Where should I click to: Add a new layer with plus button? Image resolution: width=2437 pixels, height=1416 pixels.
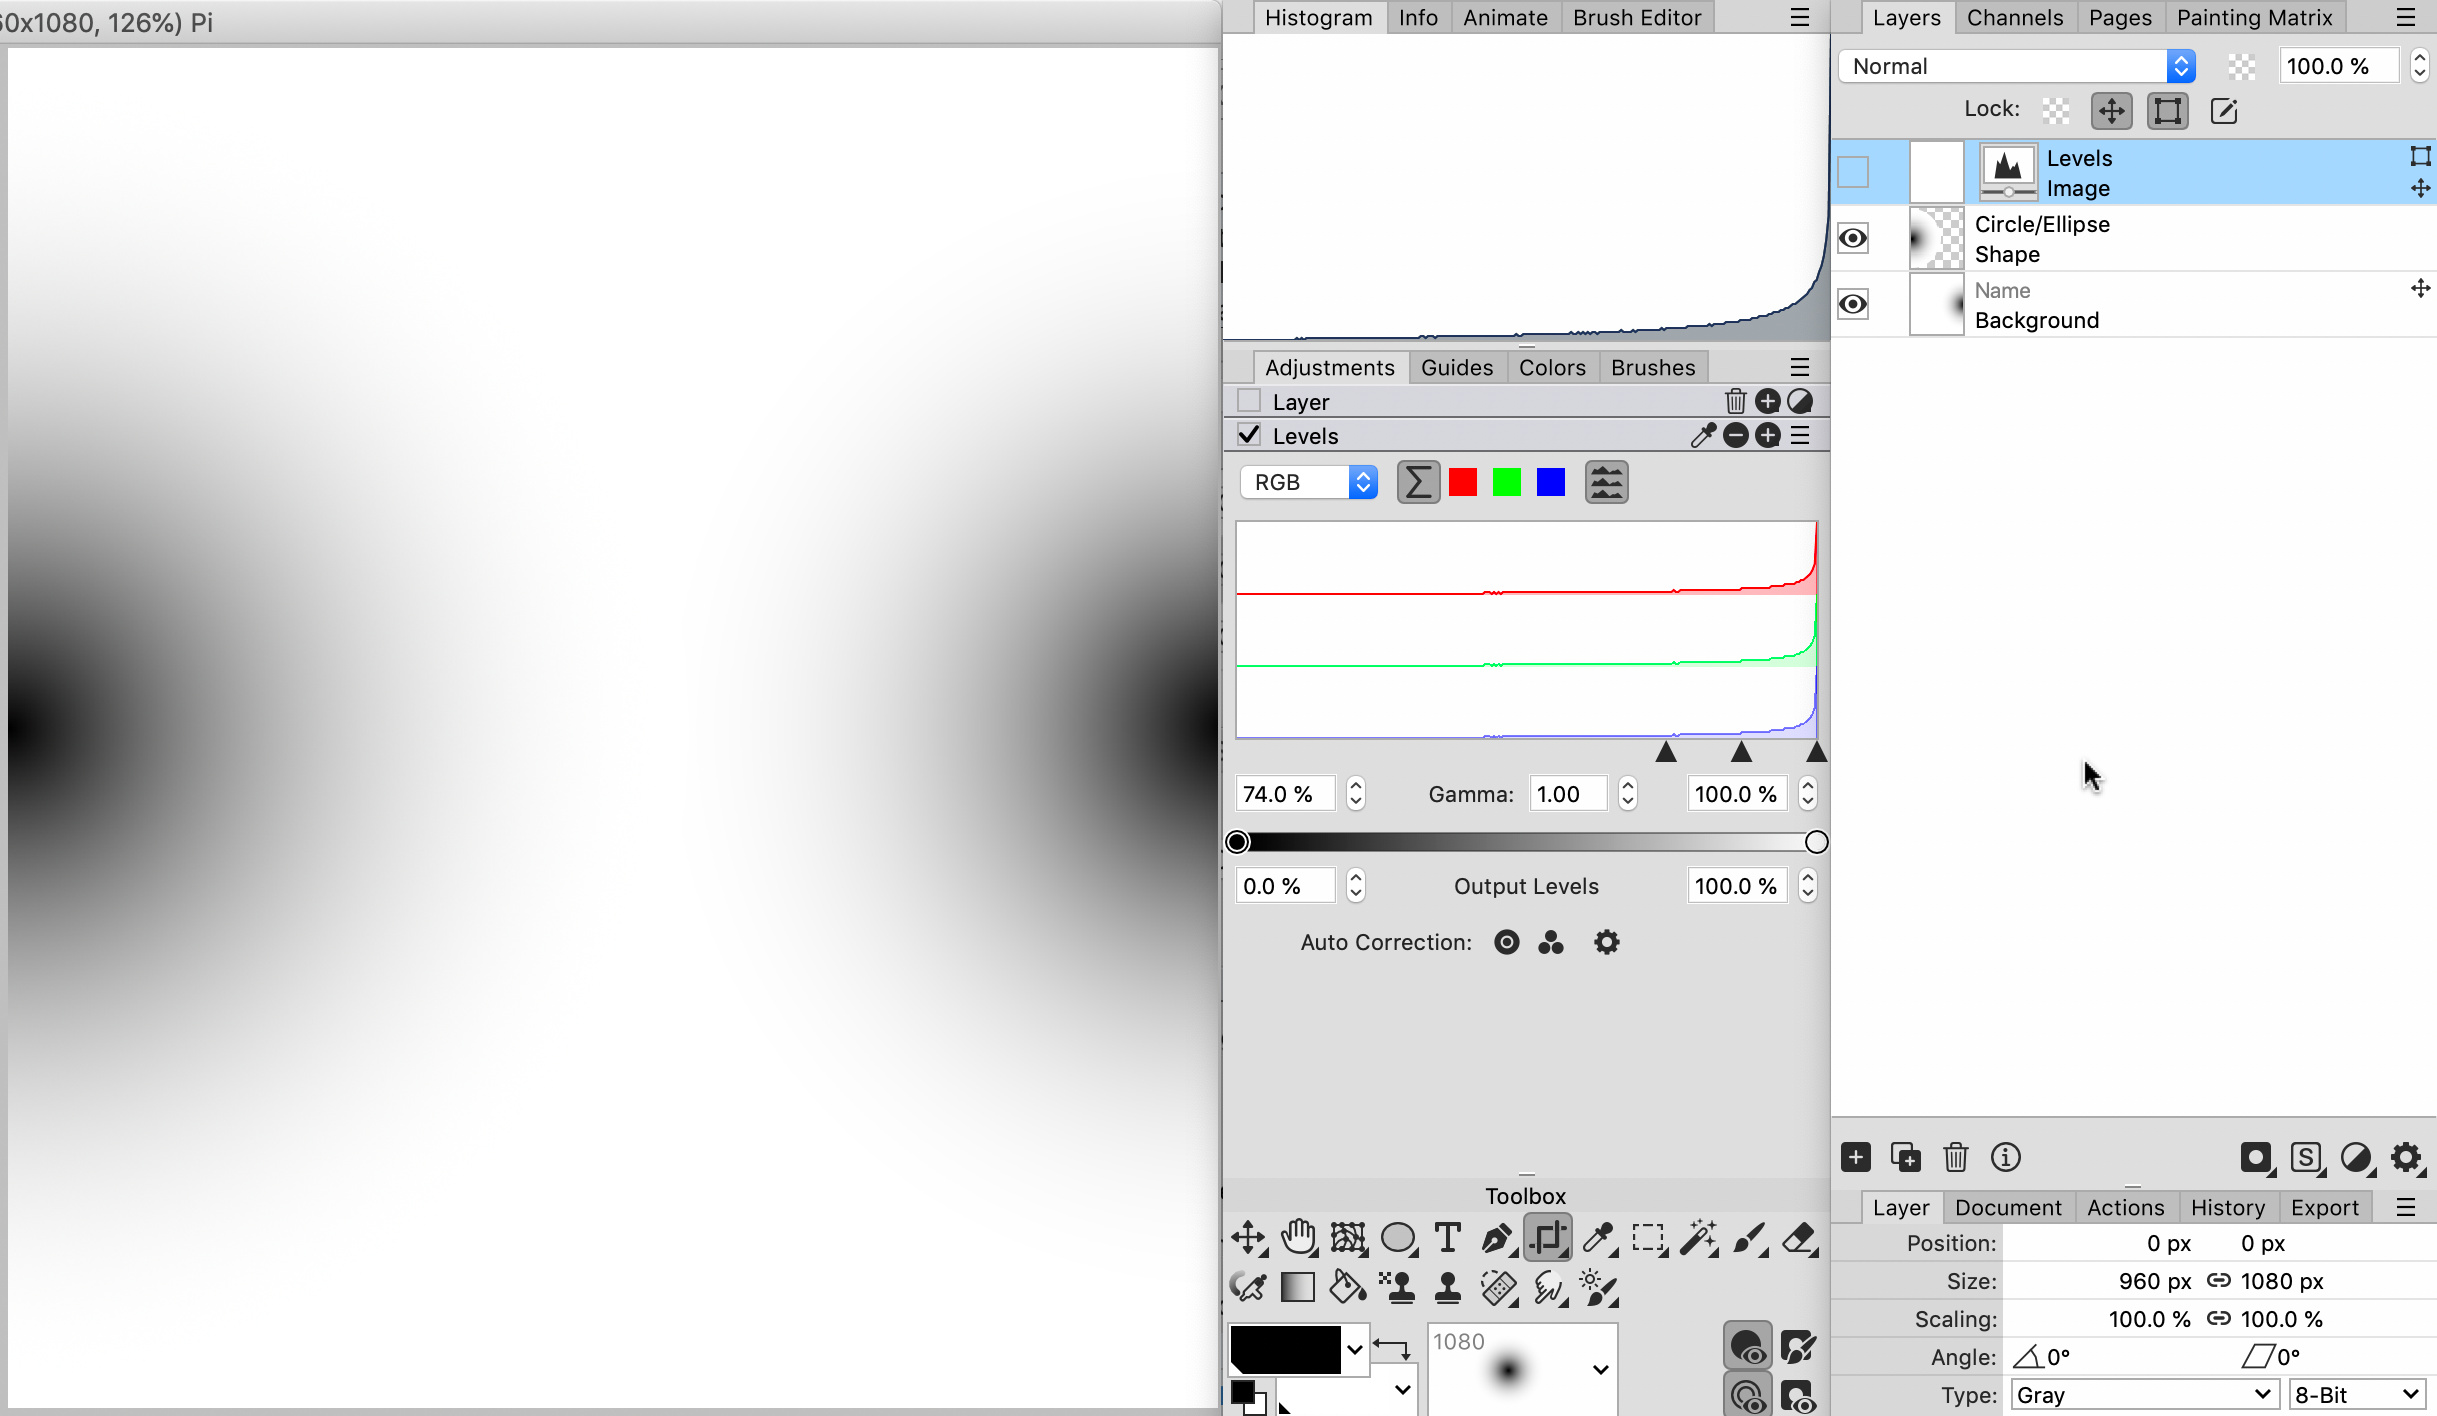coord(1856,1157)
